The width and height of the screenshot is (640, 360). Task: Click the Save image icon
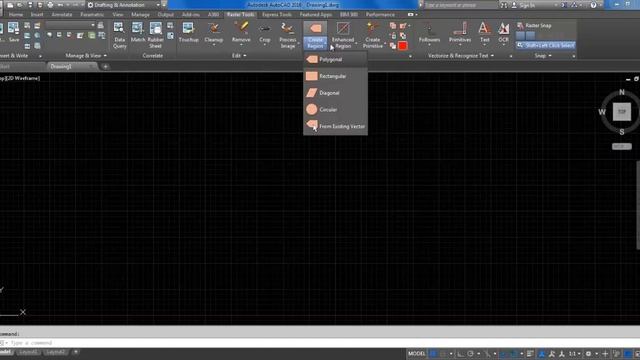(13, 33)
